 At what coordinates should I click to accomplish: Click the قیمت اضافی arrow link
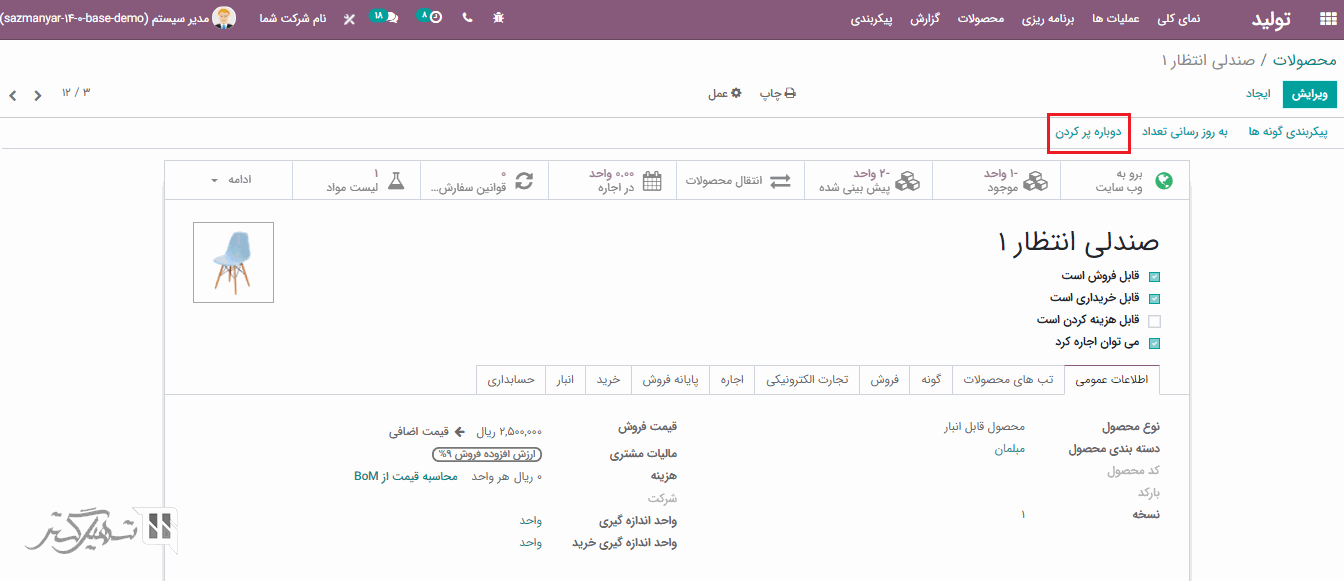click(427, 432)
